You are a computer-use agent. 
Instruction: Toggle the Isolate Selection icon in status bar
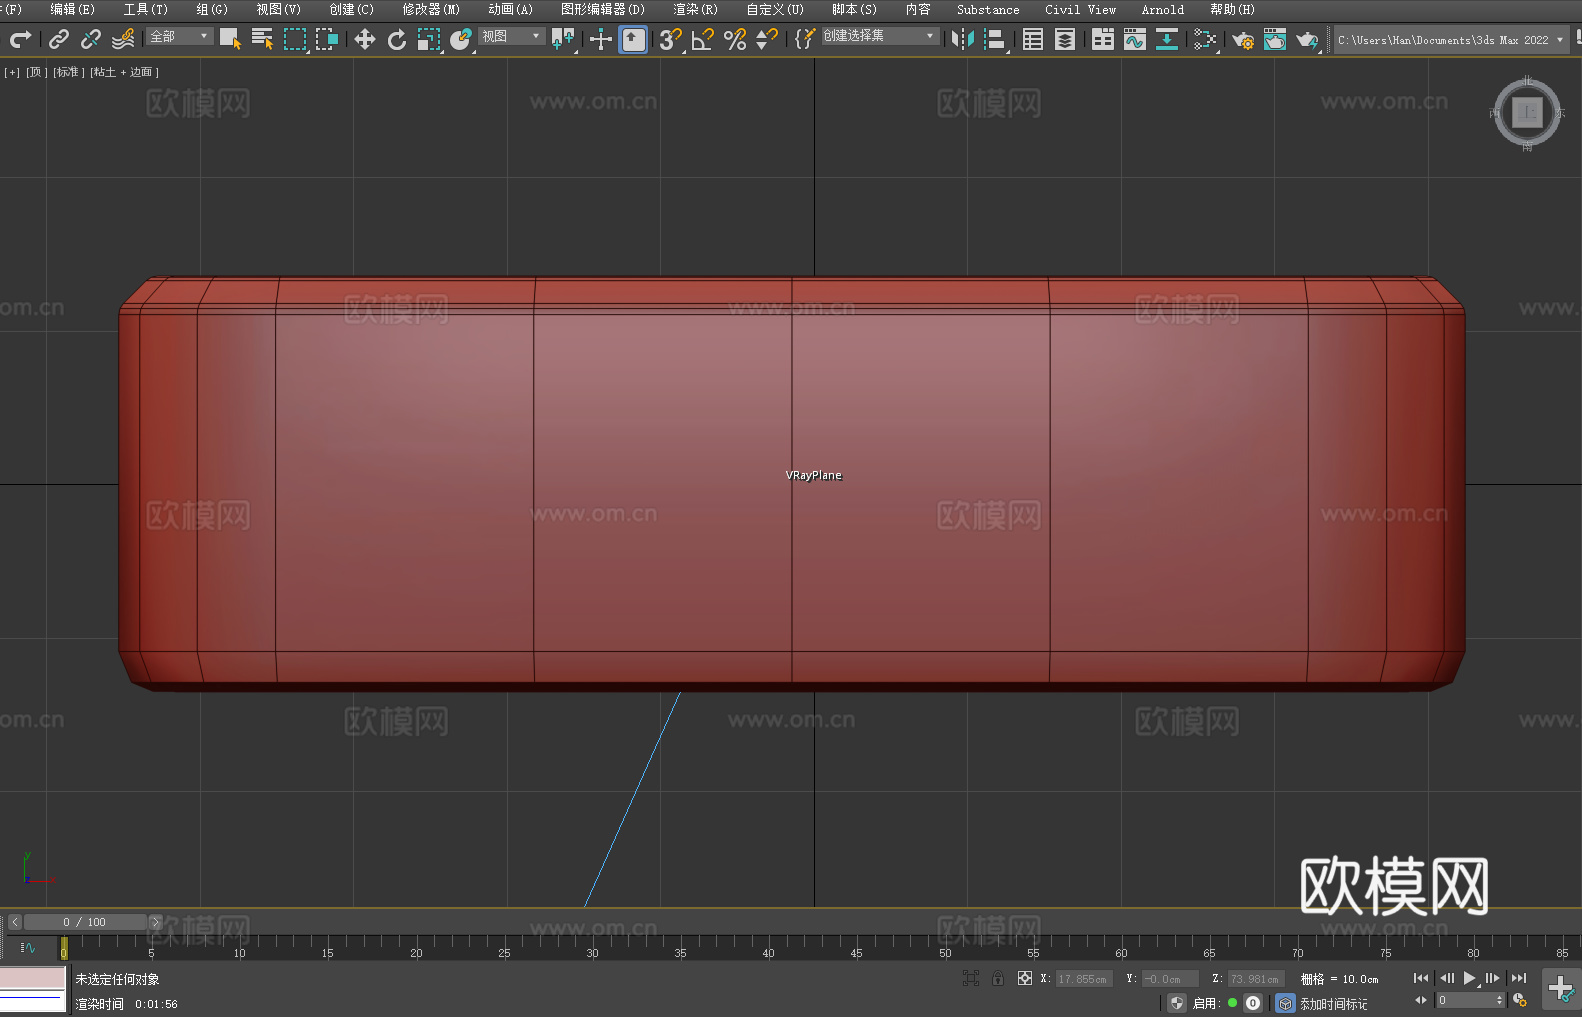pos(970,978)
